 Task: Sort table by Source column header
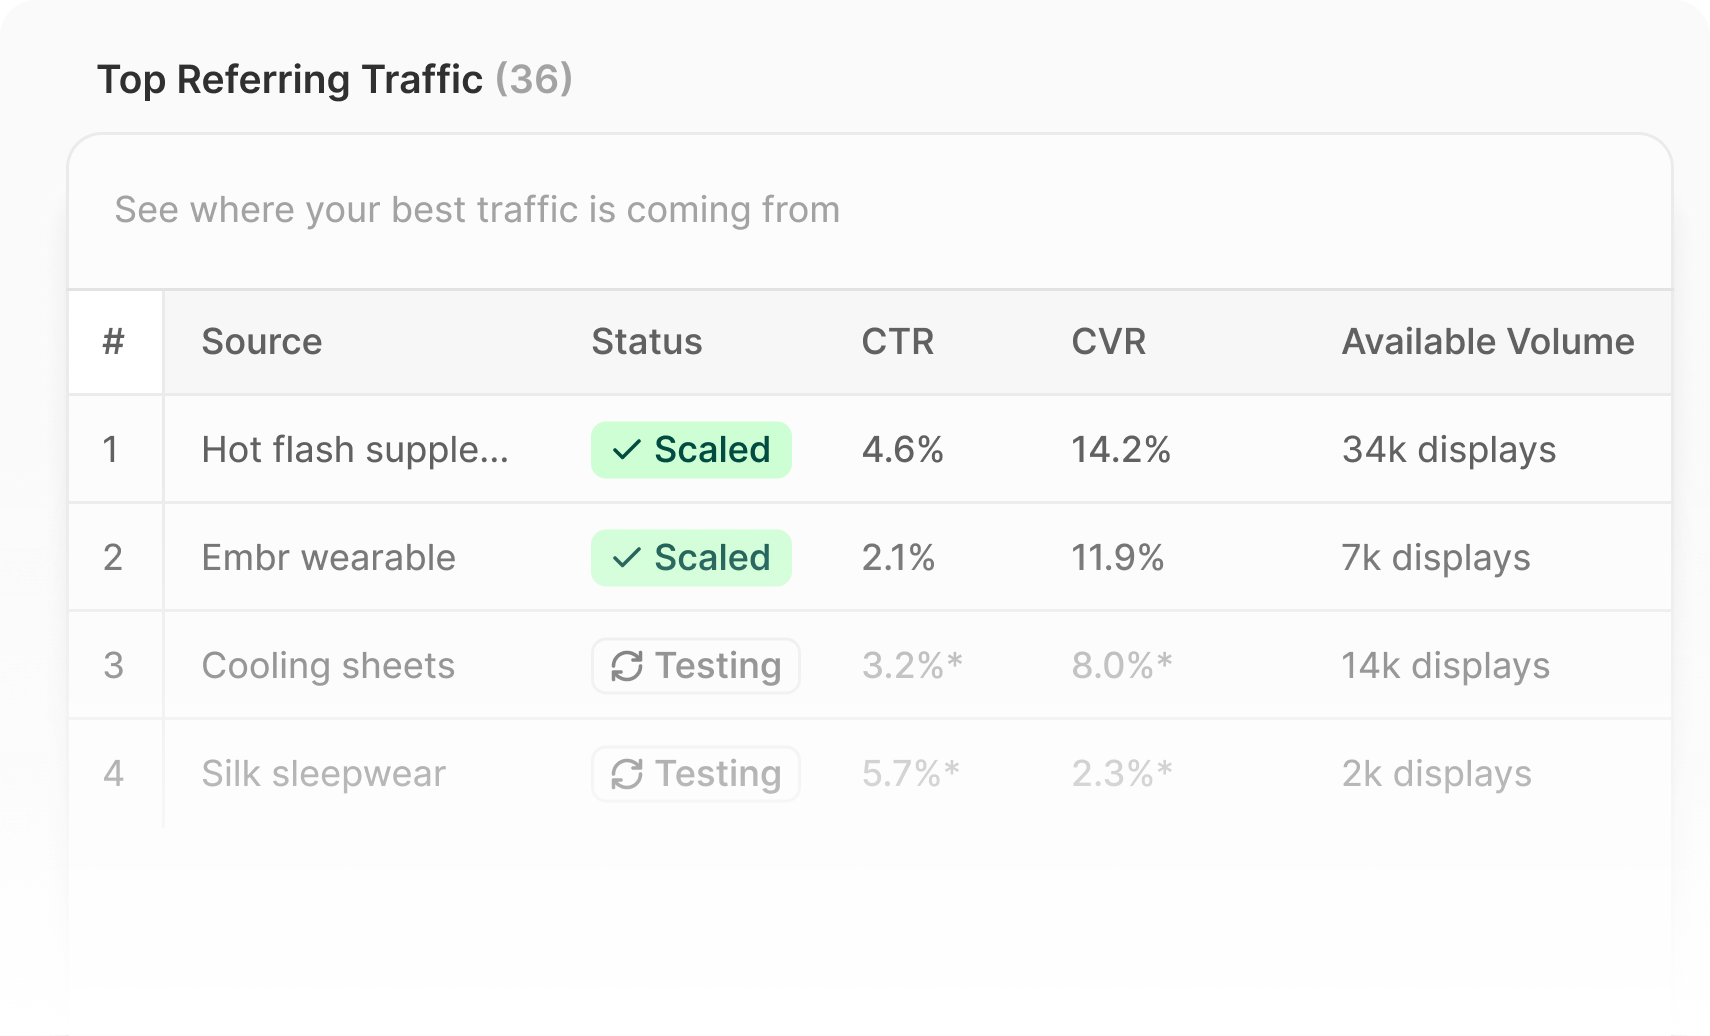click(262, 342)
